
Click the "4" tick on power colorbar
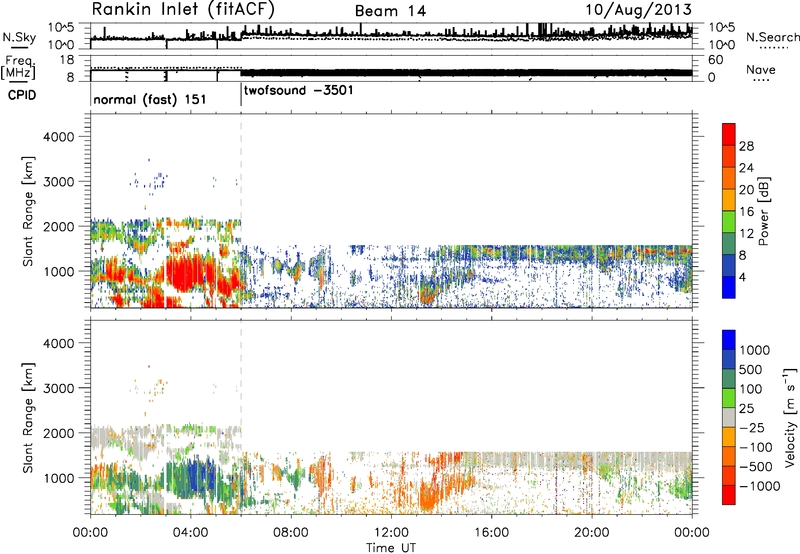tap(742, 278)
